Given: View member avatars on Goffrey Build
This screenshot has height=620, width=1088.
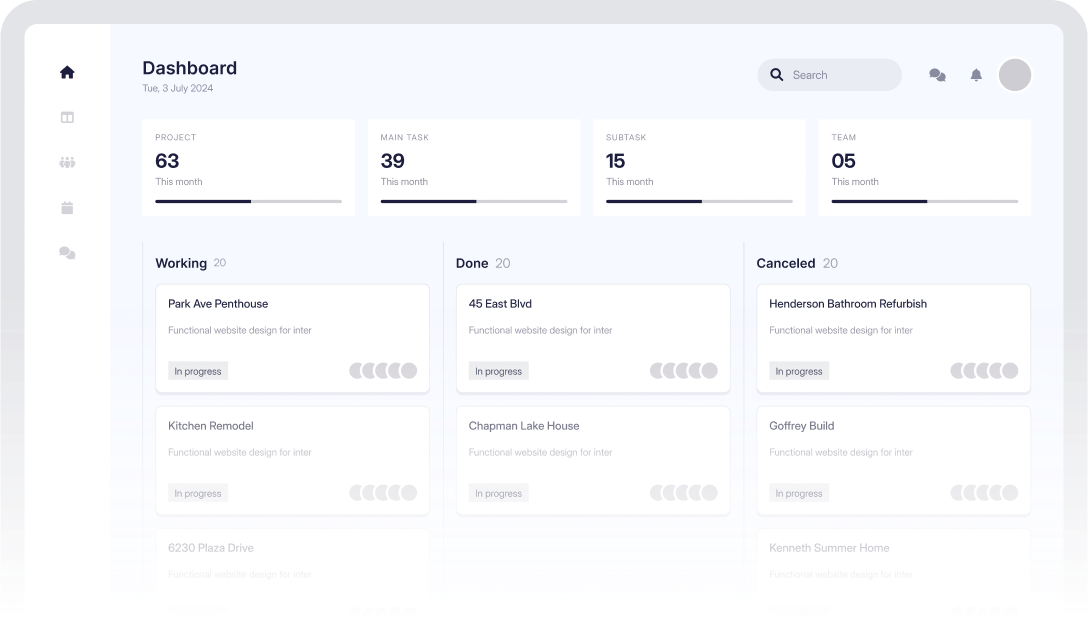Looking at the screenshot, I should 984,493.
